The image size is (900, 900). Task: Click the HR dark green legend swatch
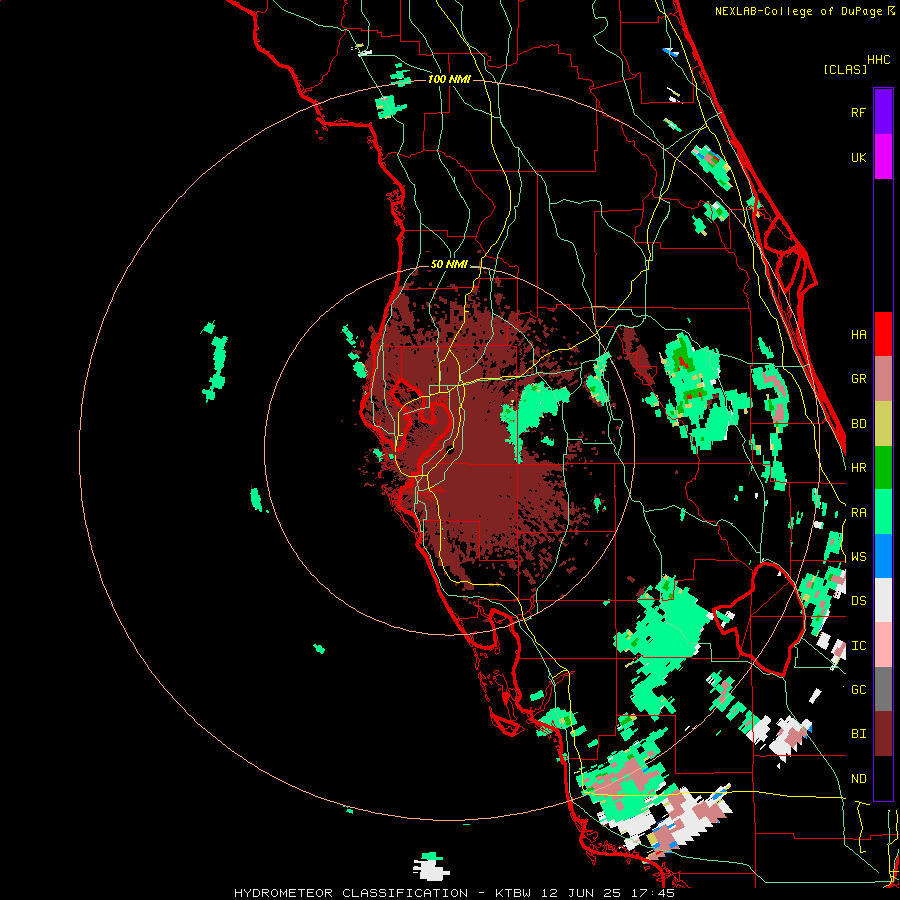pyautogui.click(x=883, y=467)
